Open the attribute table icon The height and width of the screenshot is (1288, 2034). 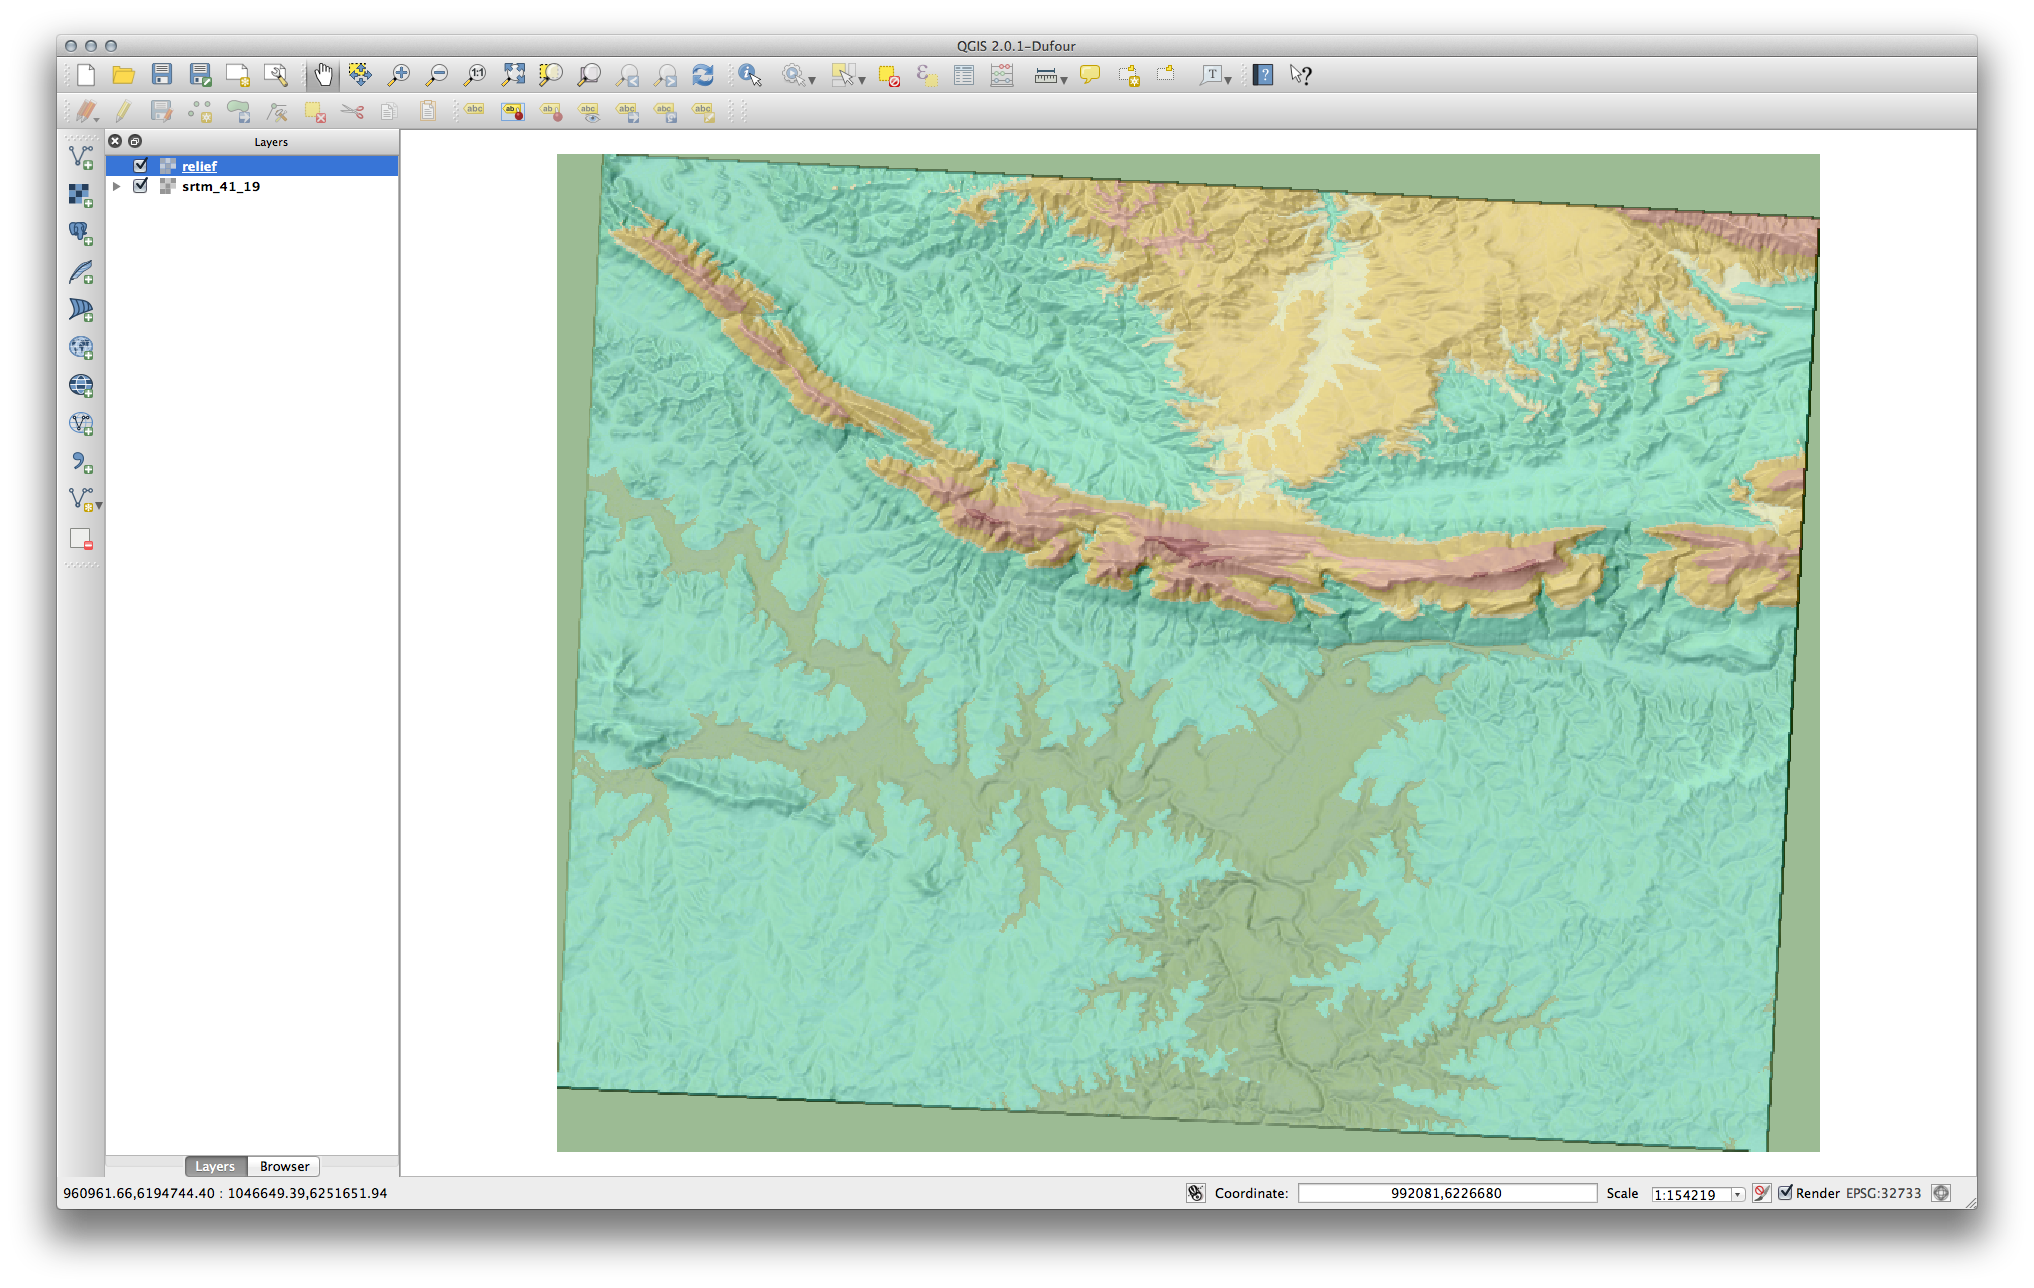point(964,75)
